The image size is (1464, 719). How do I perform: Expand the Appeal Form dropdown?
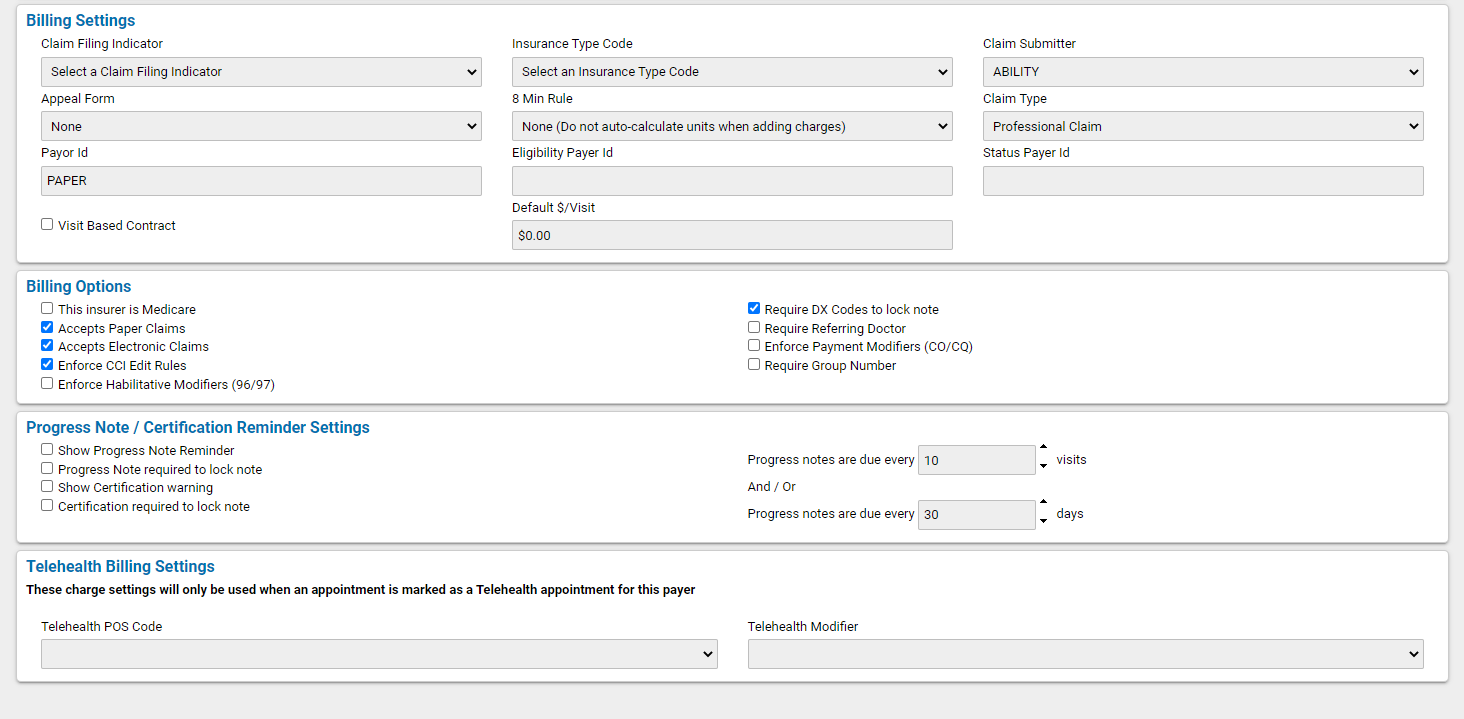[x=260, y=126]
